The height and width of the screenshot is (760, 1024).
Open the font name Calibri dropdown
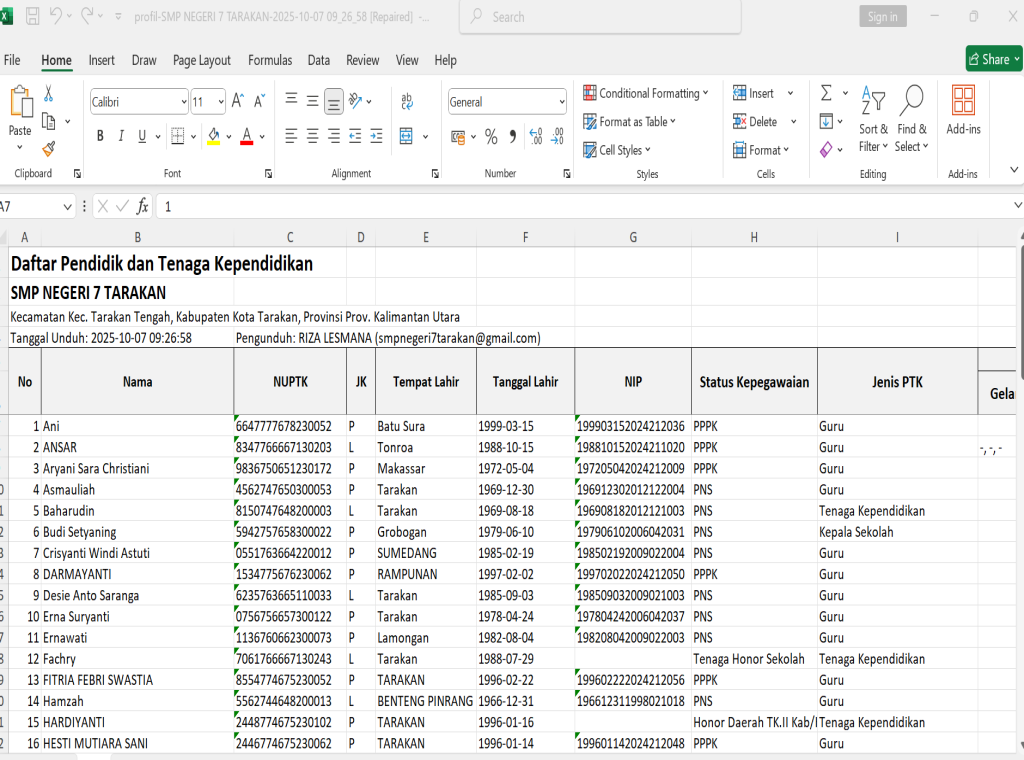(x=183, y=101)
